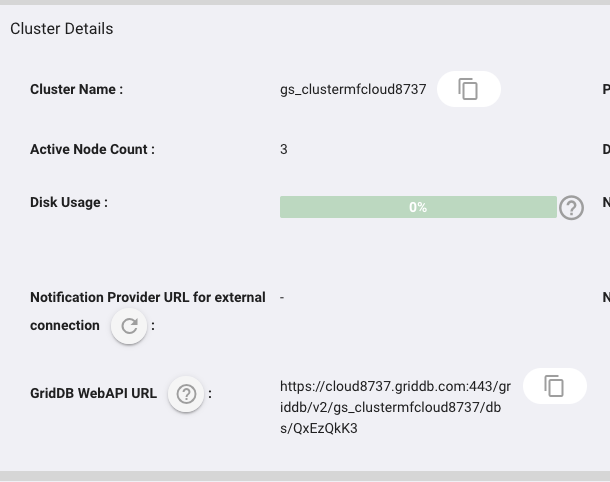
Task: Copy the cluster name to clipboard
Action: 468,89
